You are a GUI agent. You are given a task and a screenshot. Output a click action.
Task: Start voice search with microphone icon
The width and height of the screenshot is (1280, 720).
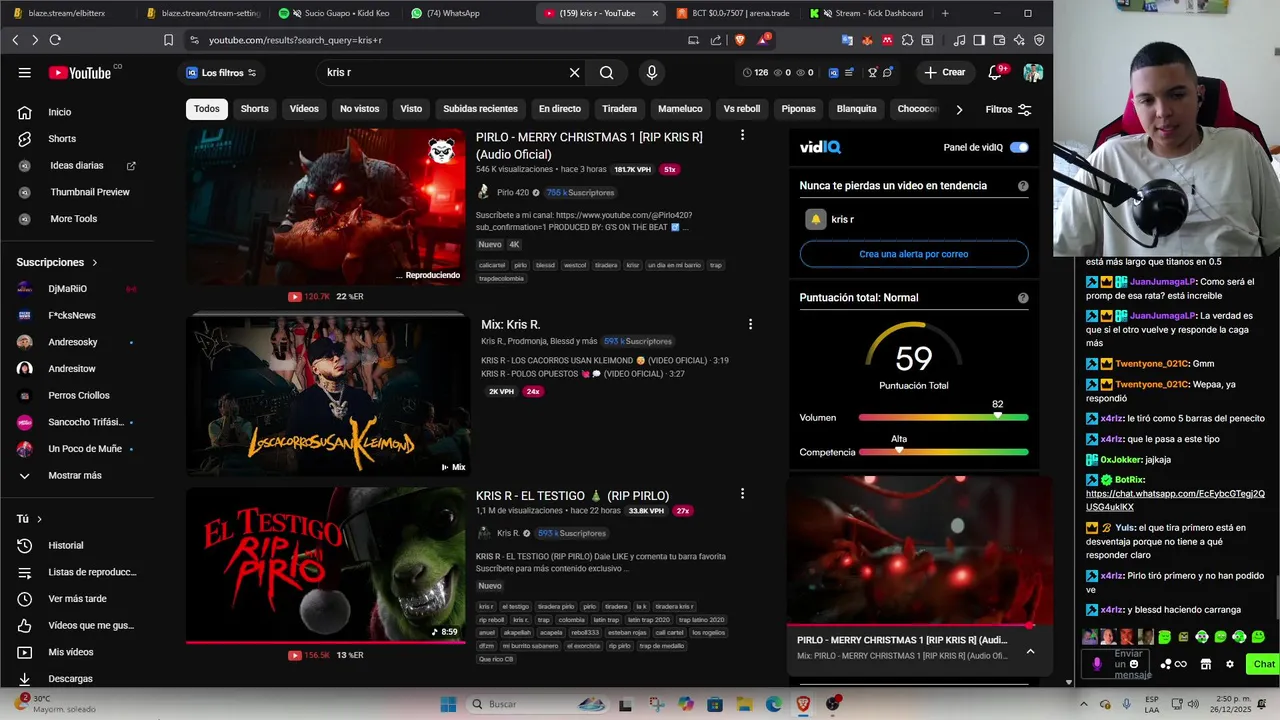652,72
